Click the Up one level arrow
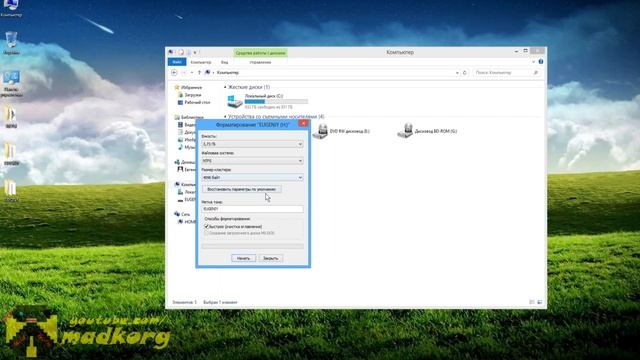 [x=199, y=73]
